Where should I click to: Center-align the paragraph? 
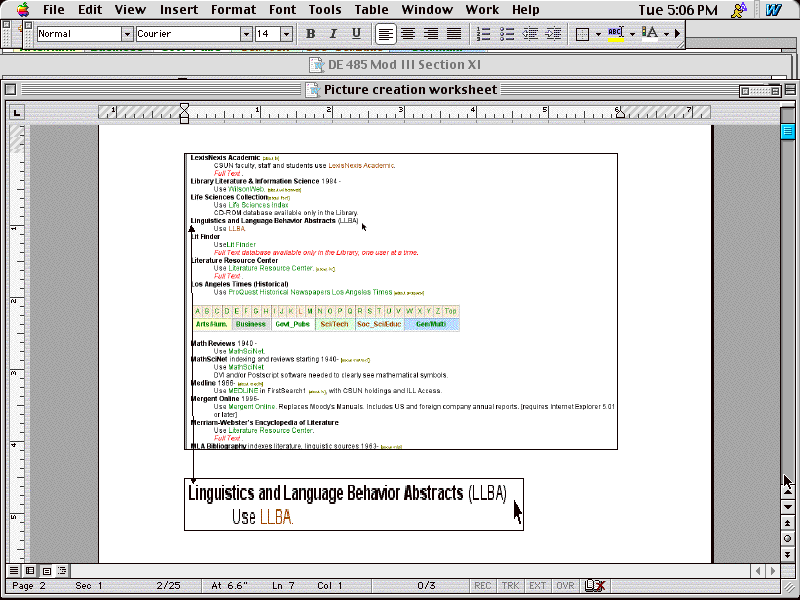point(408,34)
